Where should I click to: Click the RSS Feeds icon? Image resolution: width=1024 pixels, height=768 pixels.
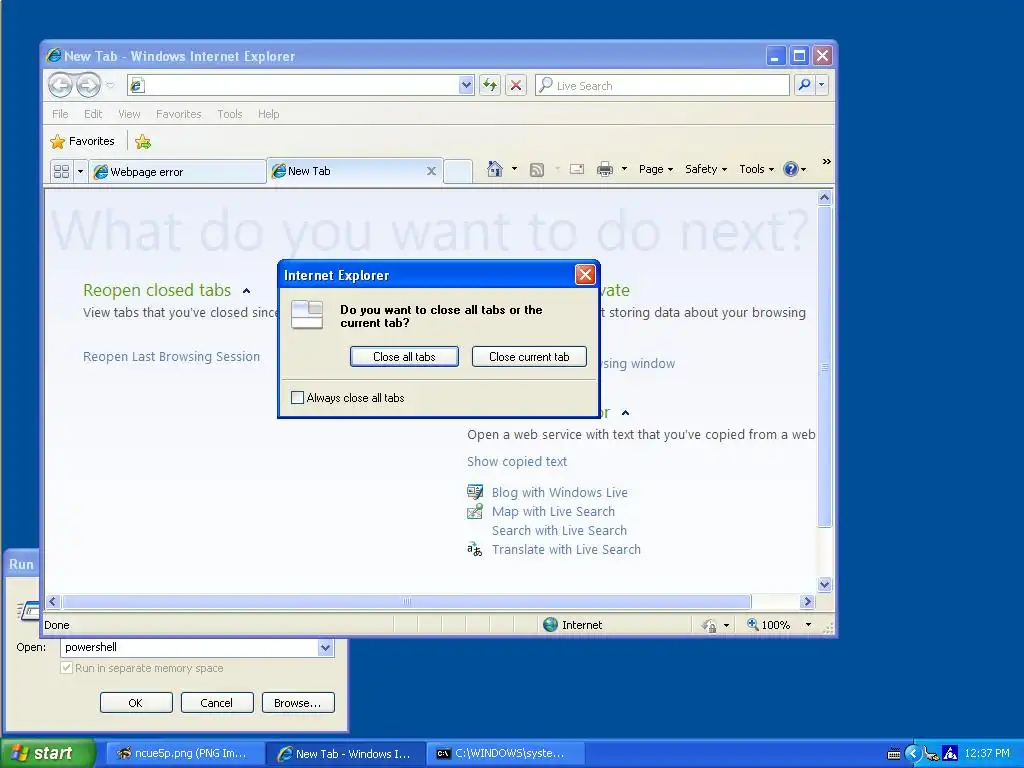pyautogui.click(x=537, y=170)
